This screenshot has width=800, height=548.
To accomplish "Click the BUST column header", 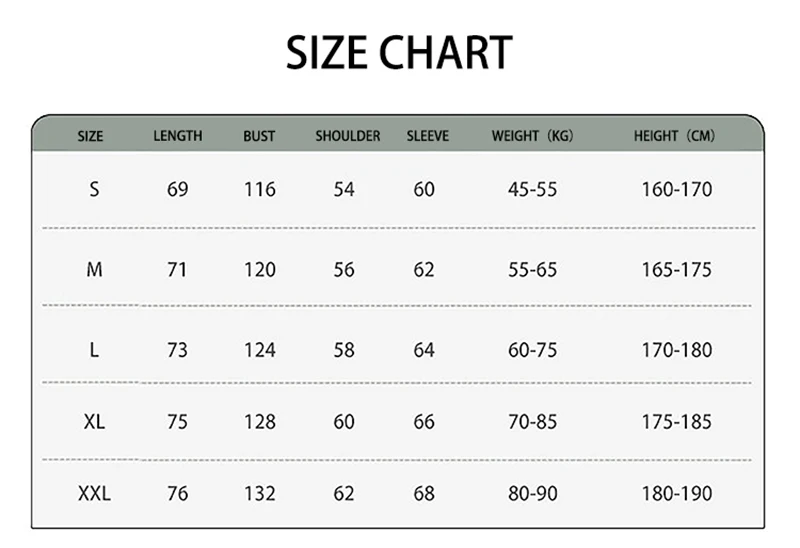I will tap(259, 136).
